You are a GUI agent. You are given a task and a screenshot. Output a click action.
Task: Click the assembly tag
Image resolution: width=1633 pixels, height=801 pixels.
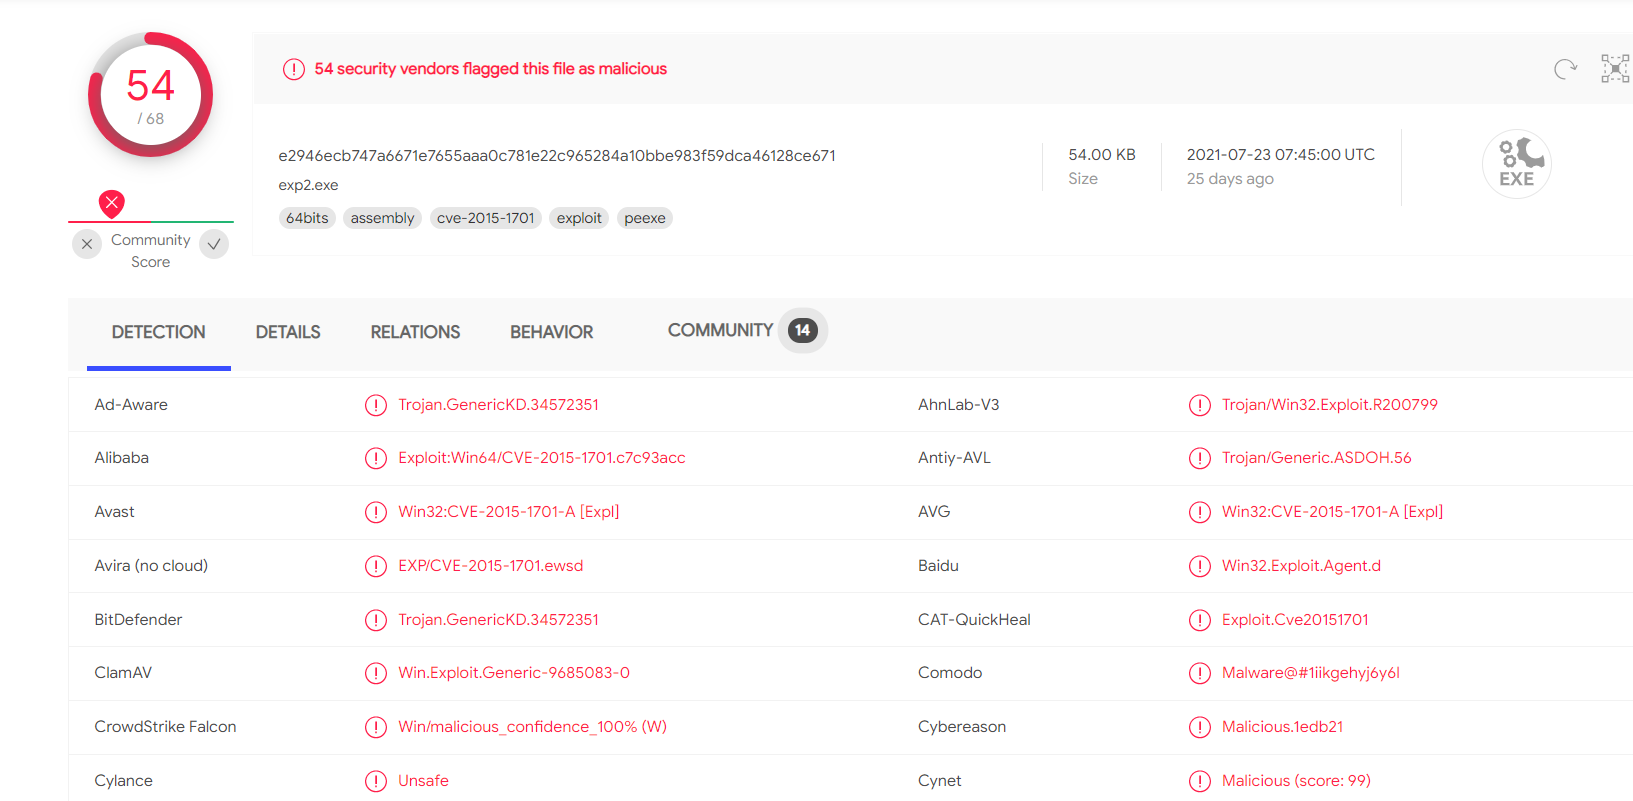(x=382, y=218)
